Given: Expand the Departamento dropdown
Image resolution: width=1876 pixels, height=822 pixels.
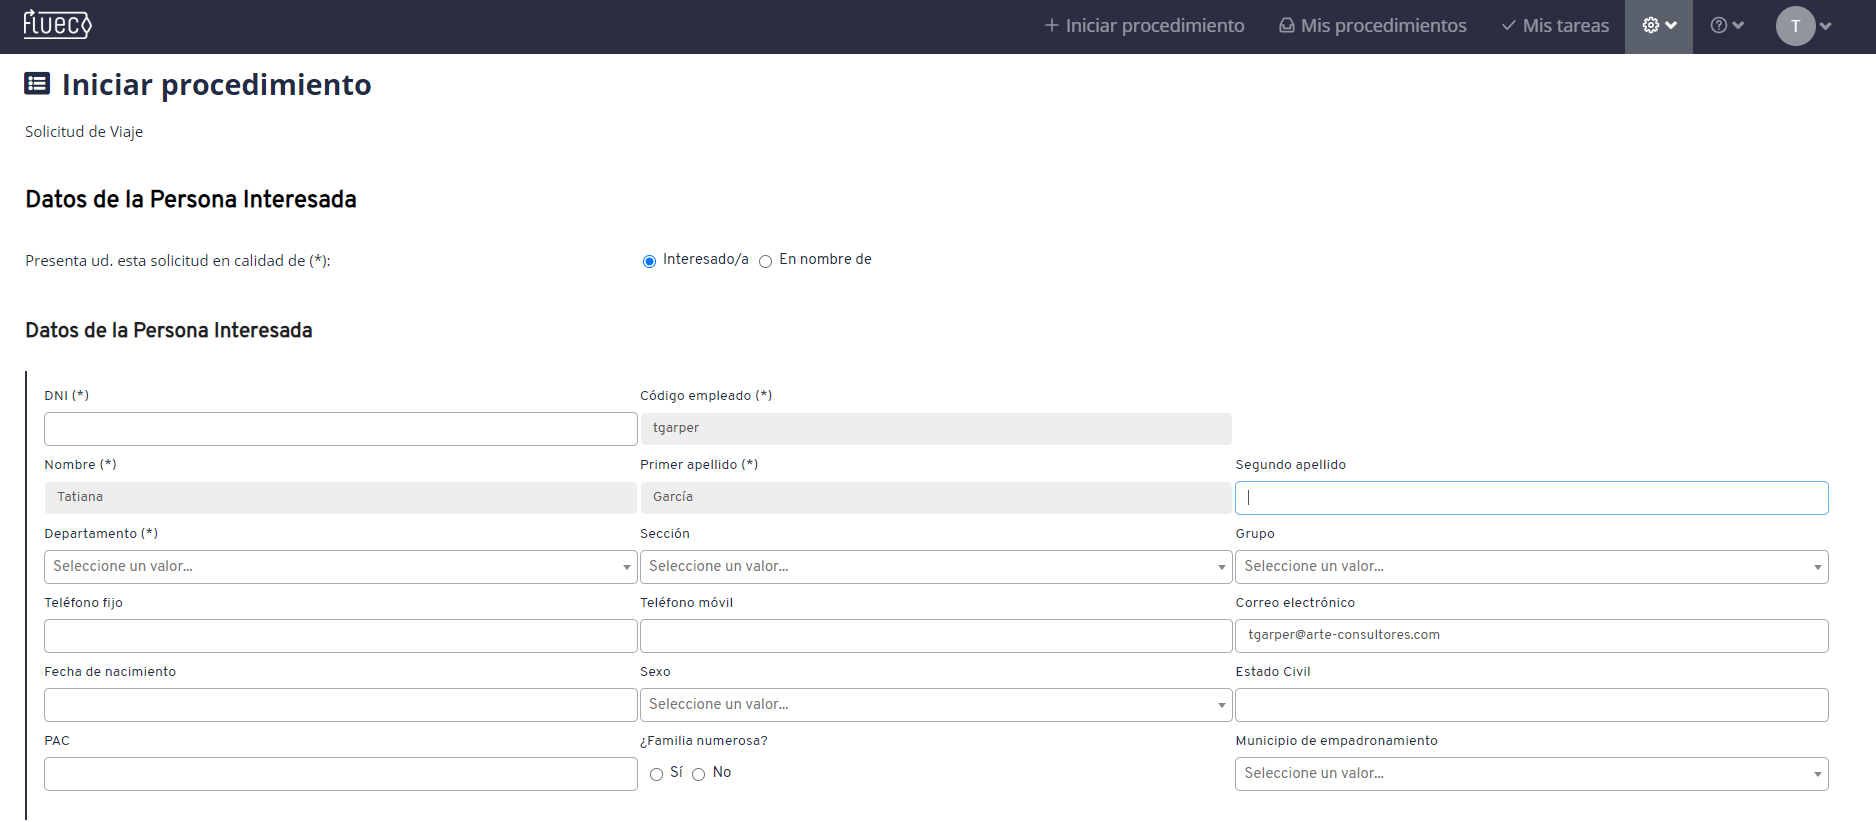Looking at the screenshot, I should coord(340,567).
